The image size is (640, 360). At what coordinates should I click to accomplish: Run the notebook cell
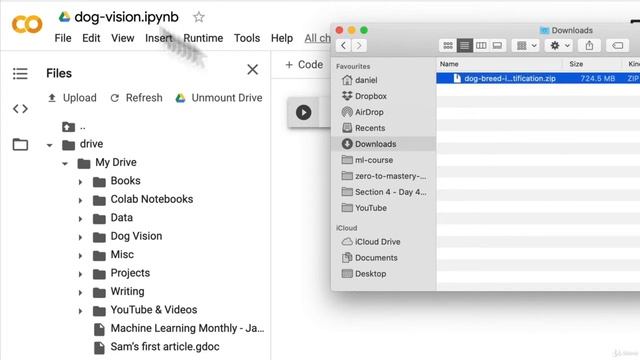coord(304,112)
